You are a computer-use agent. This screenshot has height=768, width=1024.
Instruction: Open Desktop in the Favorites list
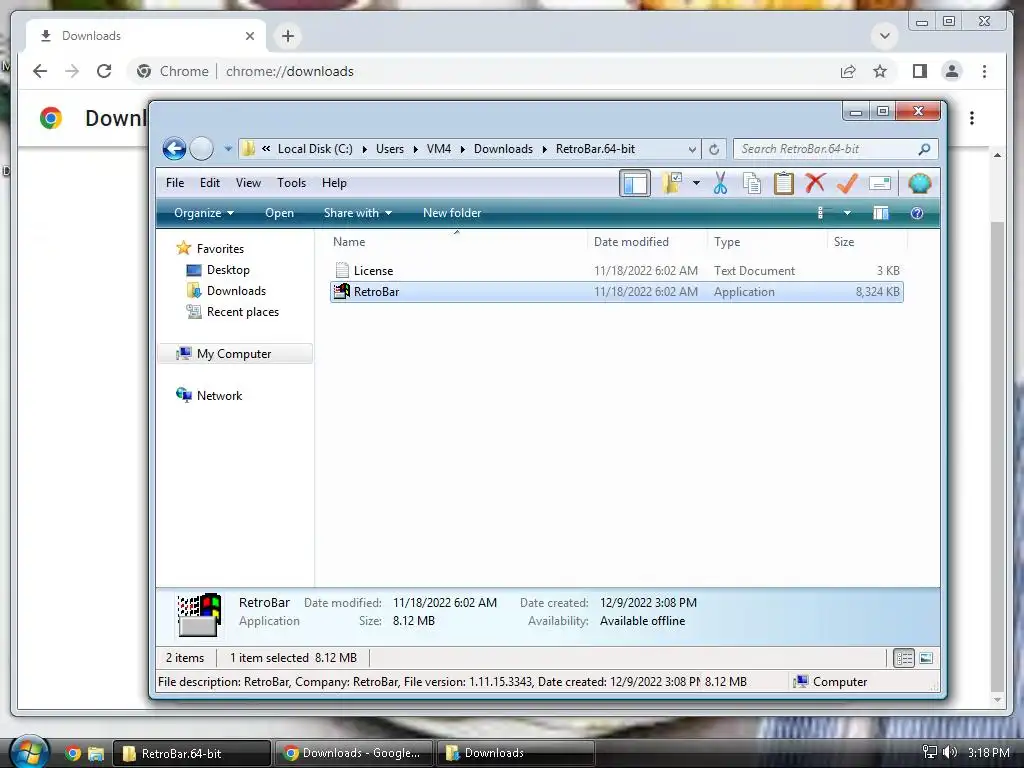coord(228,270)
